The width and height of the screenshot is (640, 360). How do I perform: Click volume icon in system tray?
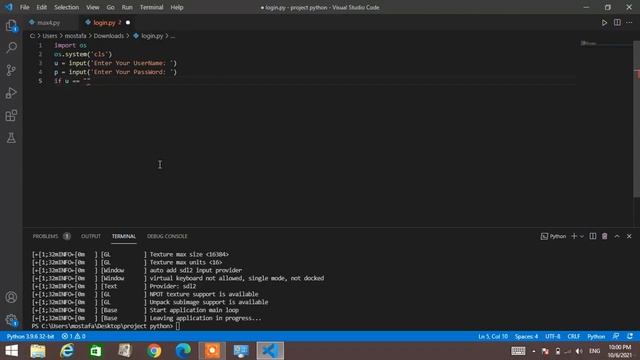(579, 351)
